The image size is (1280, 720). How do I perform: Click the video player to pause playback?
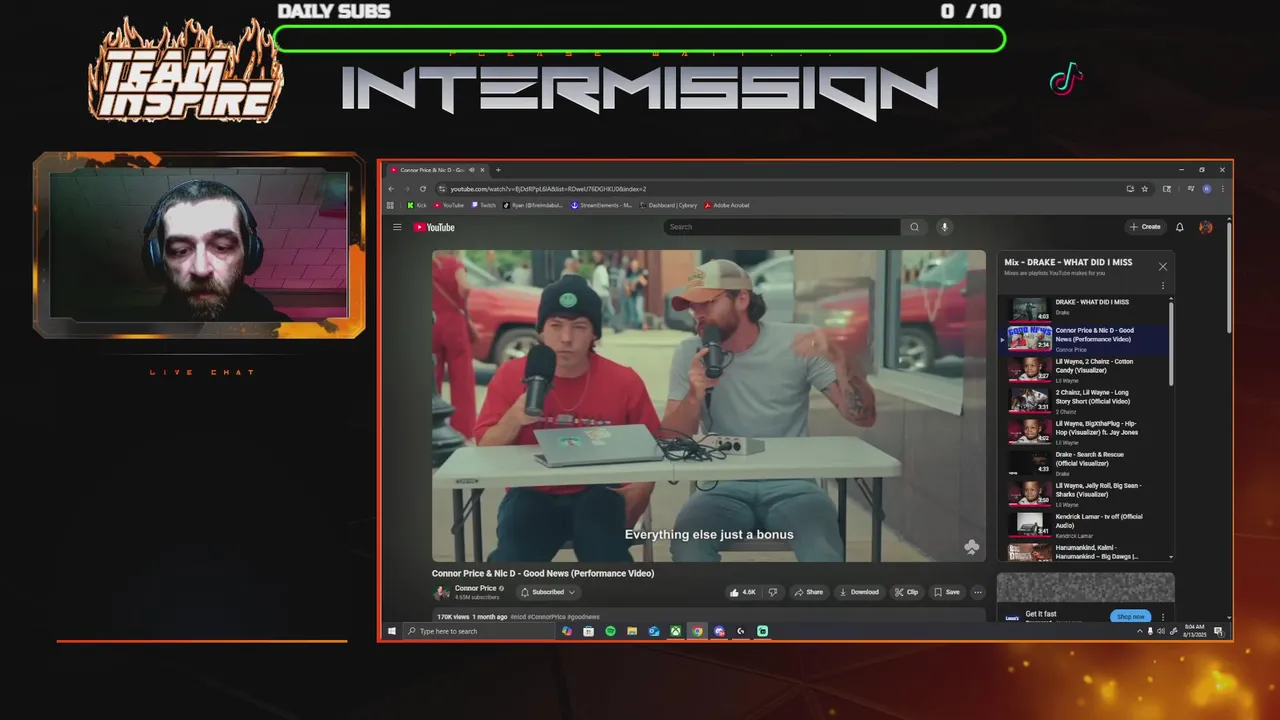tap(708, 405)
